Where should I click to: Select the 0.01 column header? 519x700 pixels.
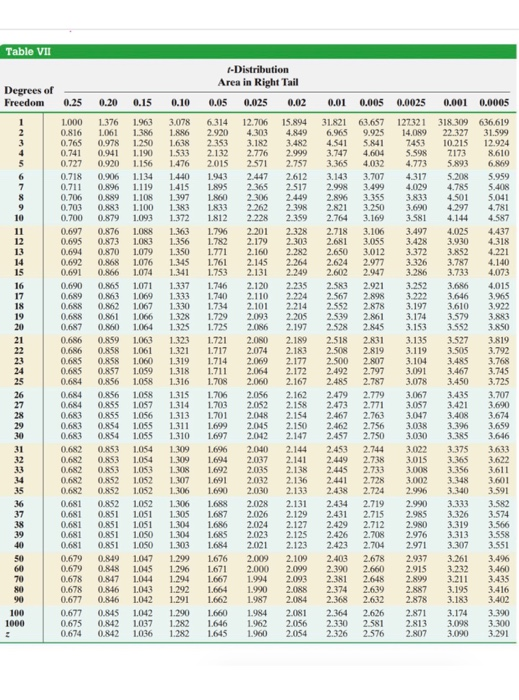click(336, 103)
